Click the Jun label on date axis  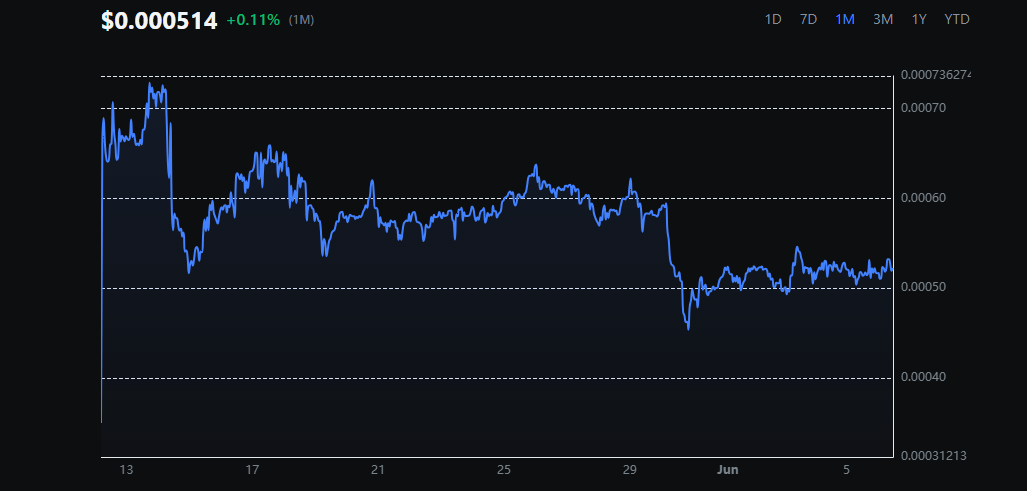click(726, 470)
